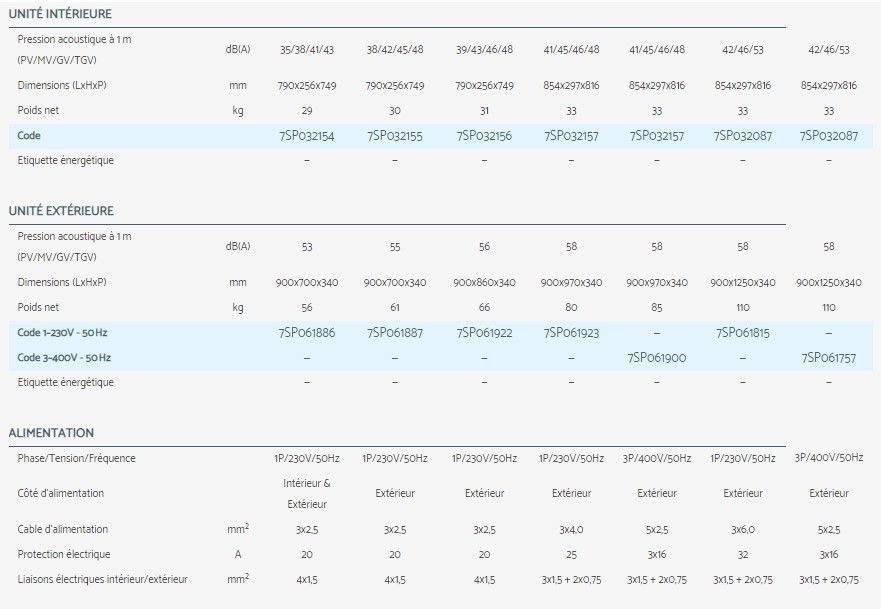Click exterior unit code 7SP061886

point(307,330)
